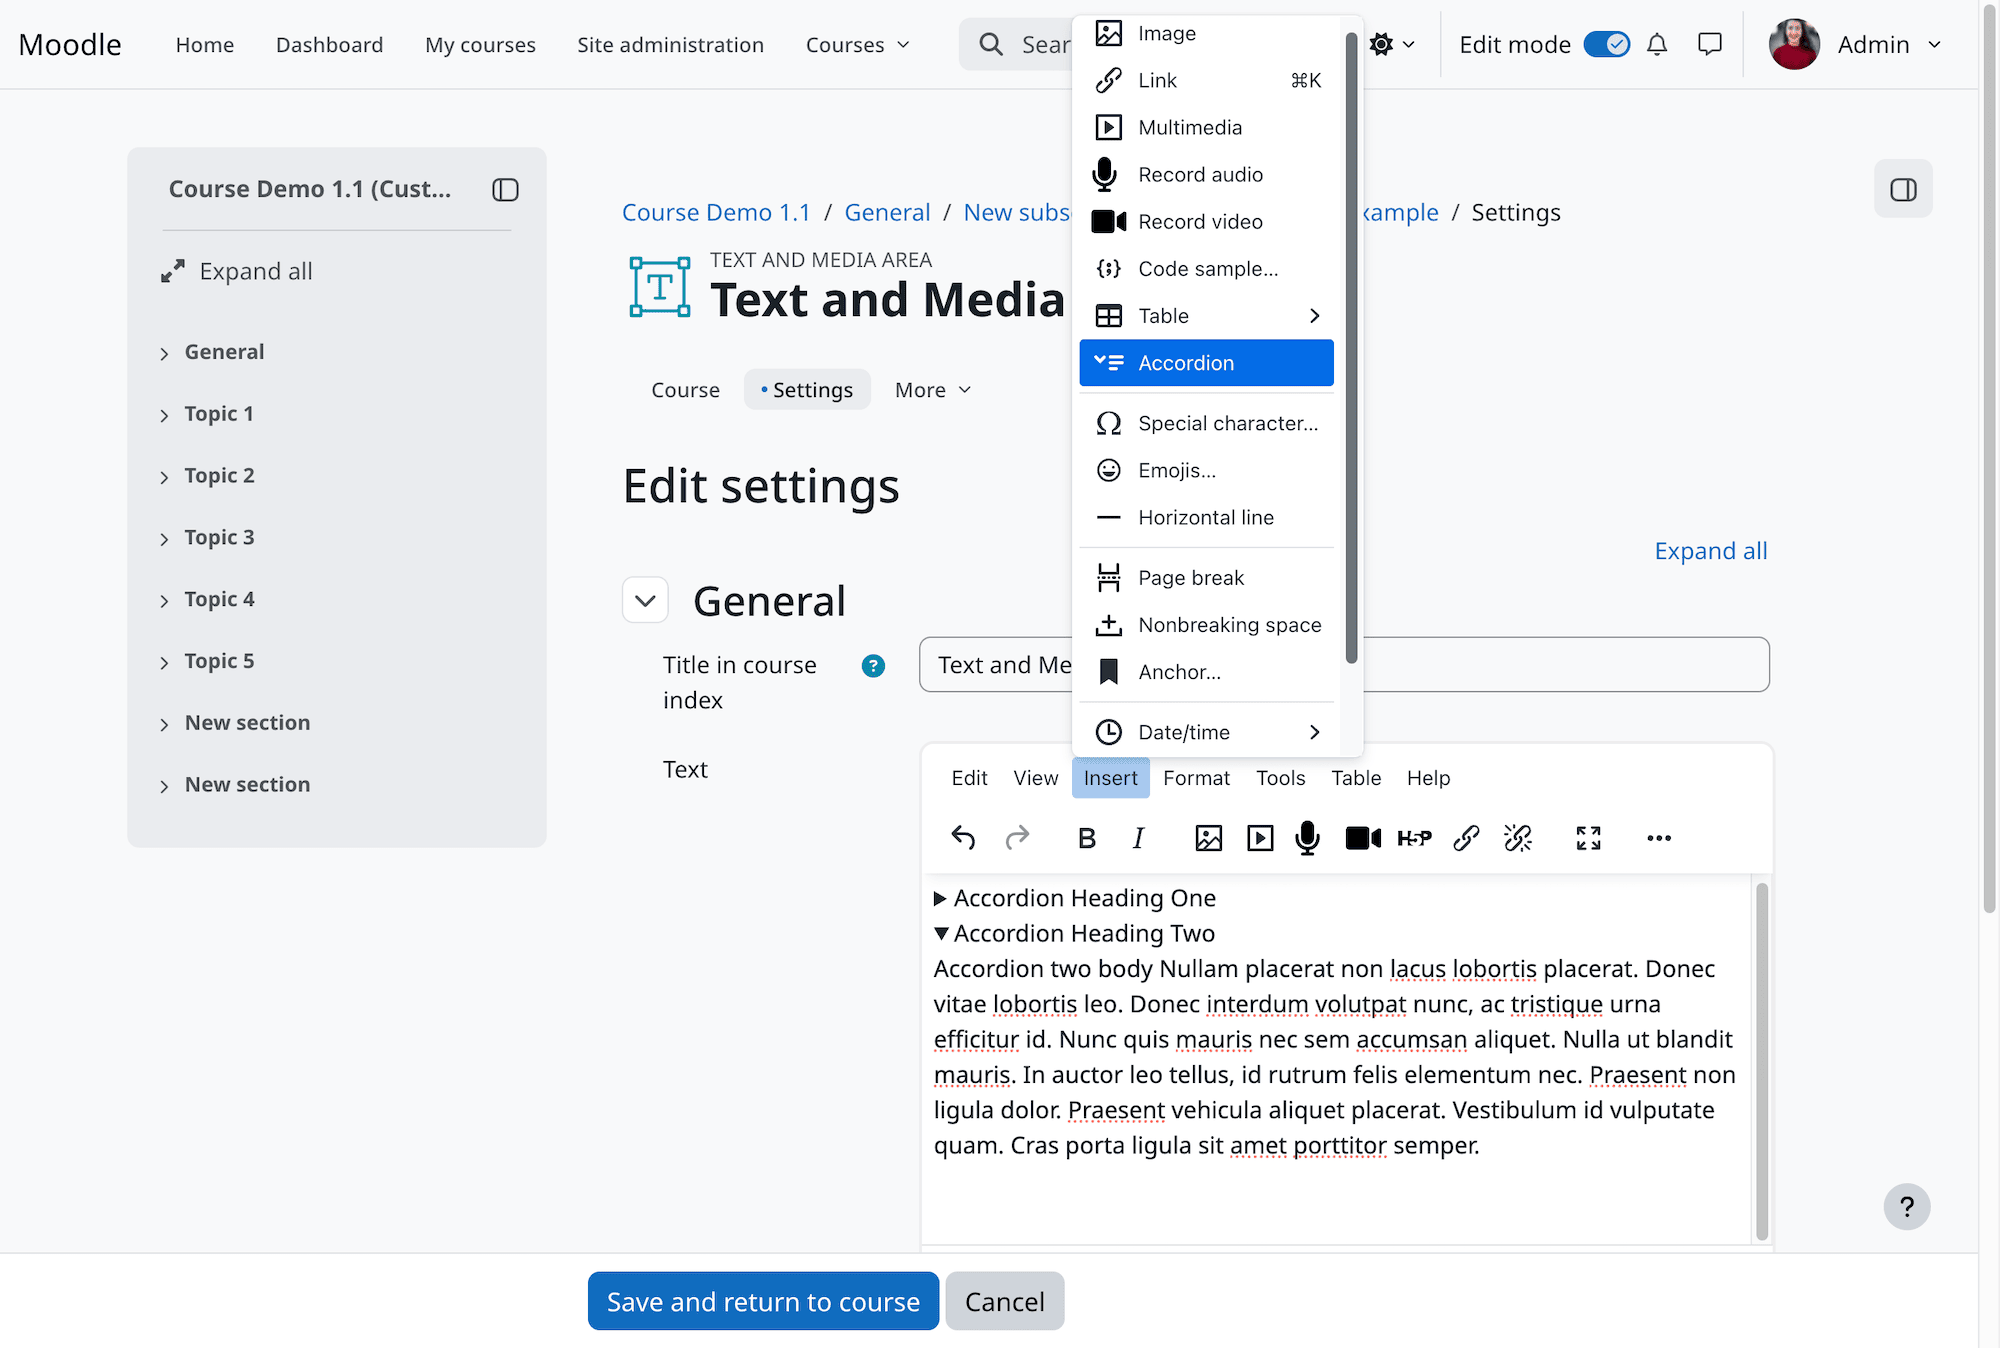
Task: Expand Topic 5 in course index
Action: tap(164, 663)
